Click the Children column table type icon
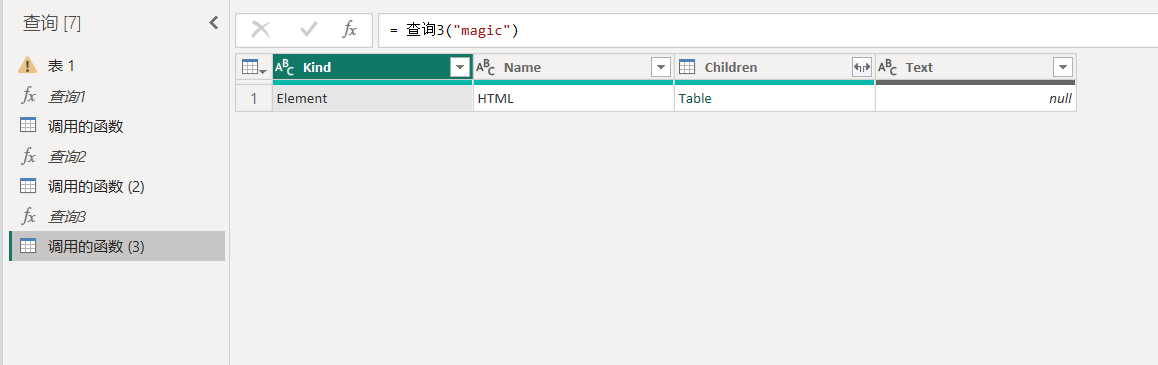Image resolution: width=1158 pixels, height=365 pixels. click(687, 67)
